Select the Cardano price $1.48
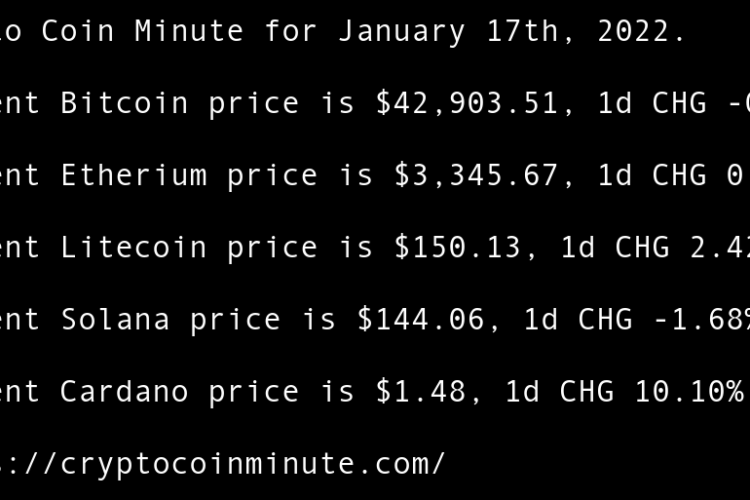 point(420,391)
